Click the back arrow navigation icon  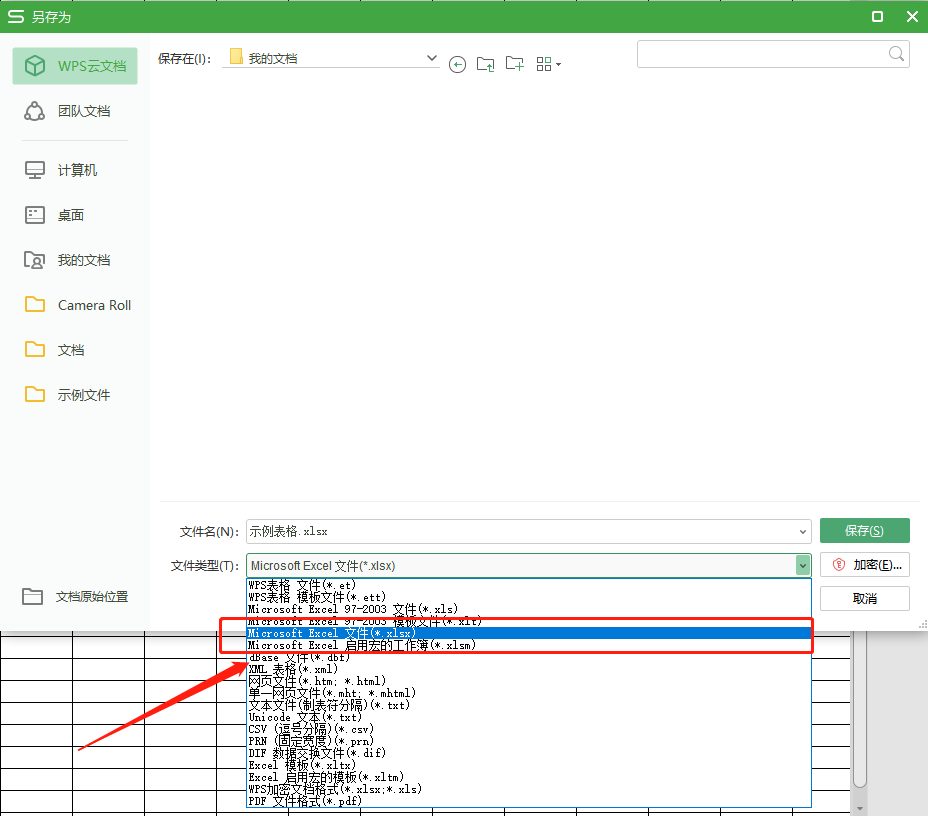click(457, 64)
